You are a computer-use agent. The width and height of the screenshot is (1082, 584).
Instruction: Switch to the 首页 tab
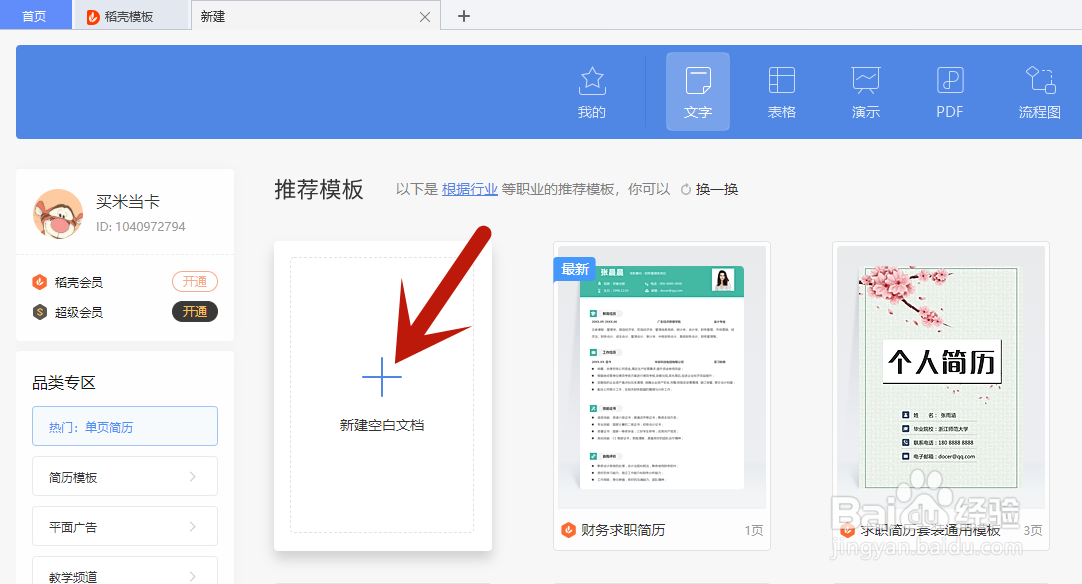(35, 15)
